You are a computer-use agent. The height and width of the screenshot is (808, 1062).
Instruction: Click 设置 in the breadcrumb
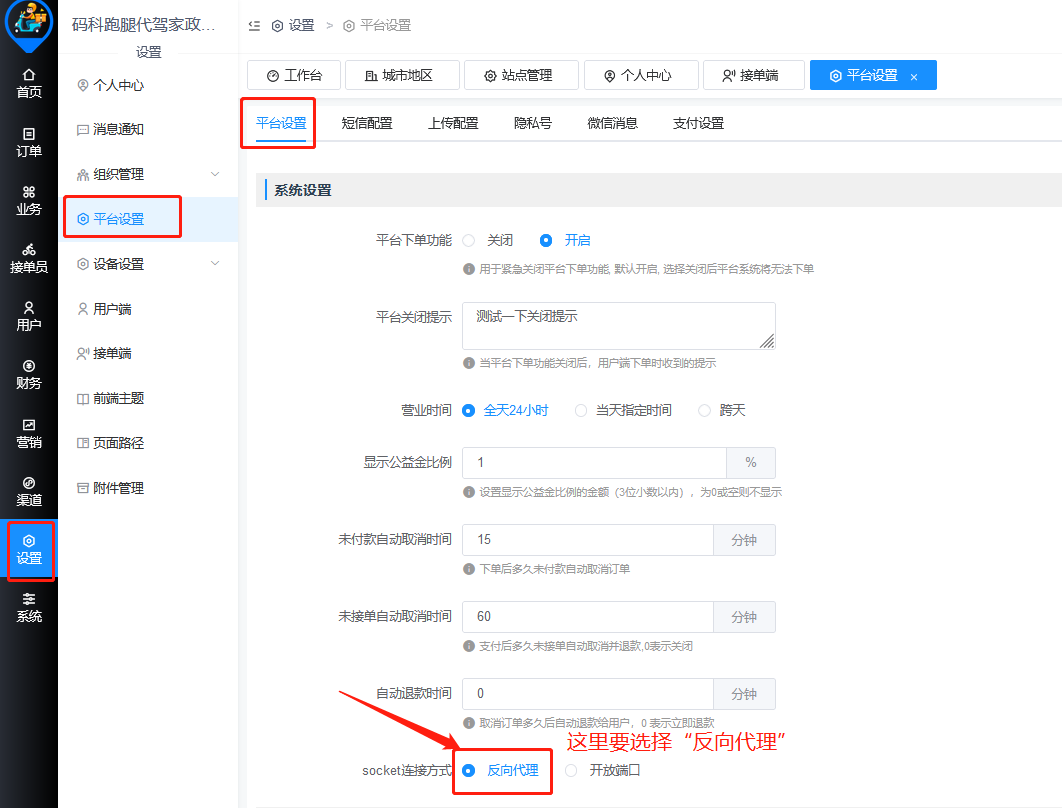pos(293,26)
